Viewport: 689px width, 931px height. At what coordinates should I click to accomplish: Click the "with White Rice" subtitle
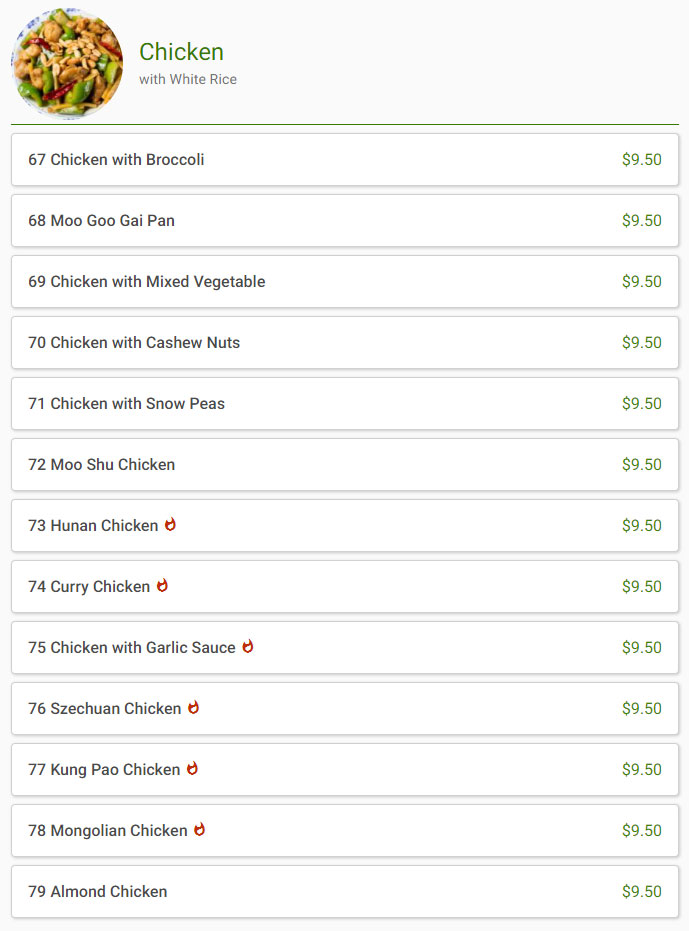188,79
